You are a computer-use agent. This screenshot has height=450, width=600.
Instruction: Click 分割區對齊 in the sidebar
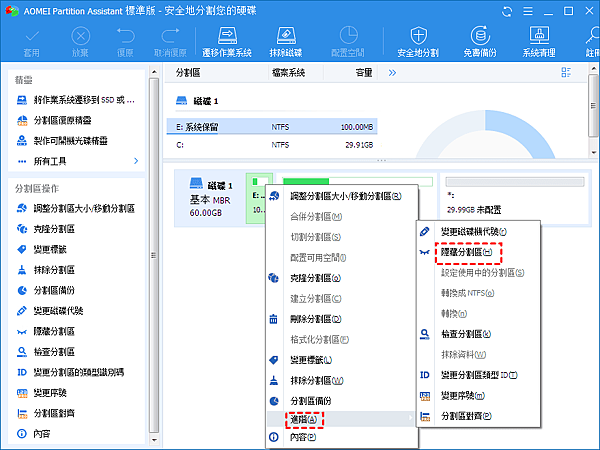tap(46, 413)
